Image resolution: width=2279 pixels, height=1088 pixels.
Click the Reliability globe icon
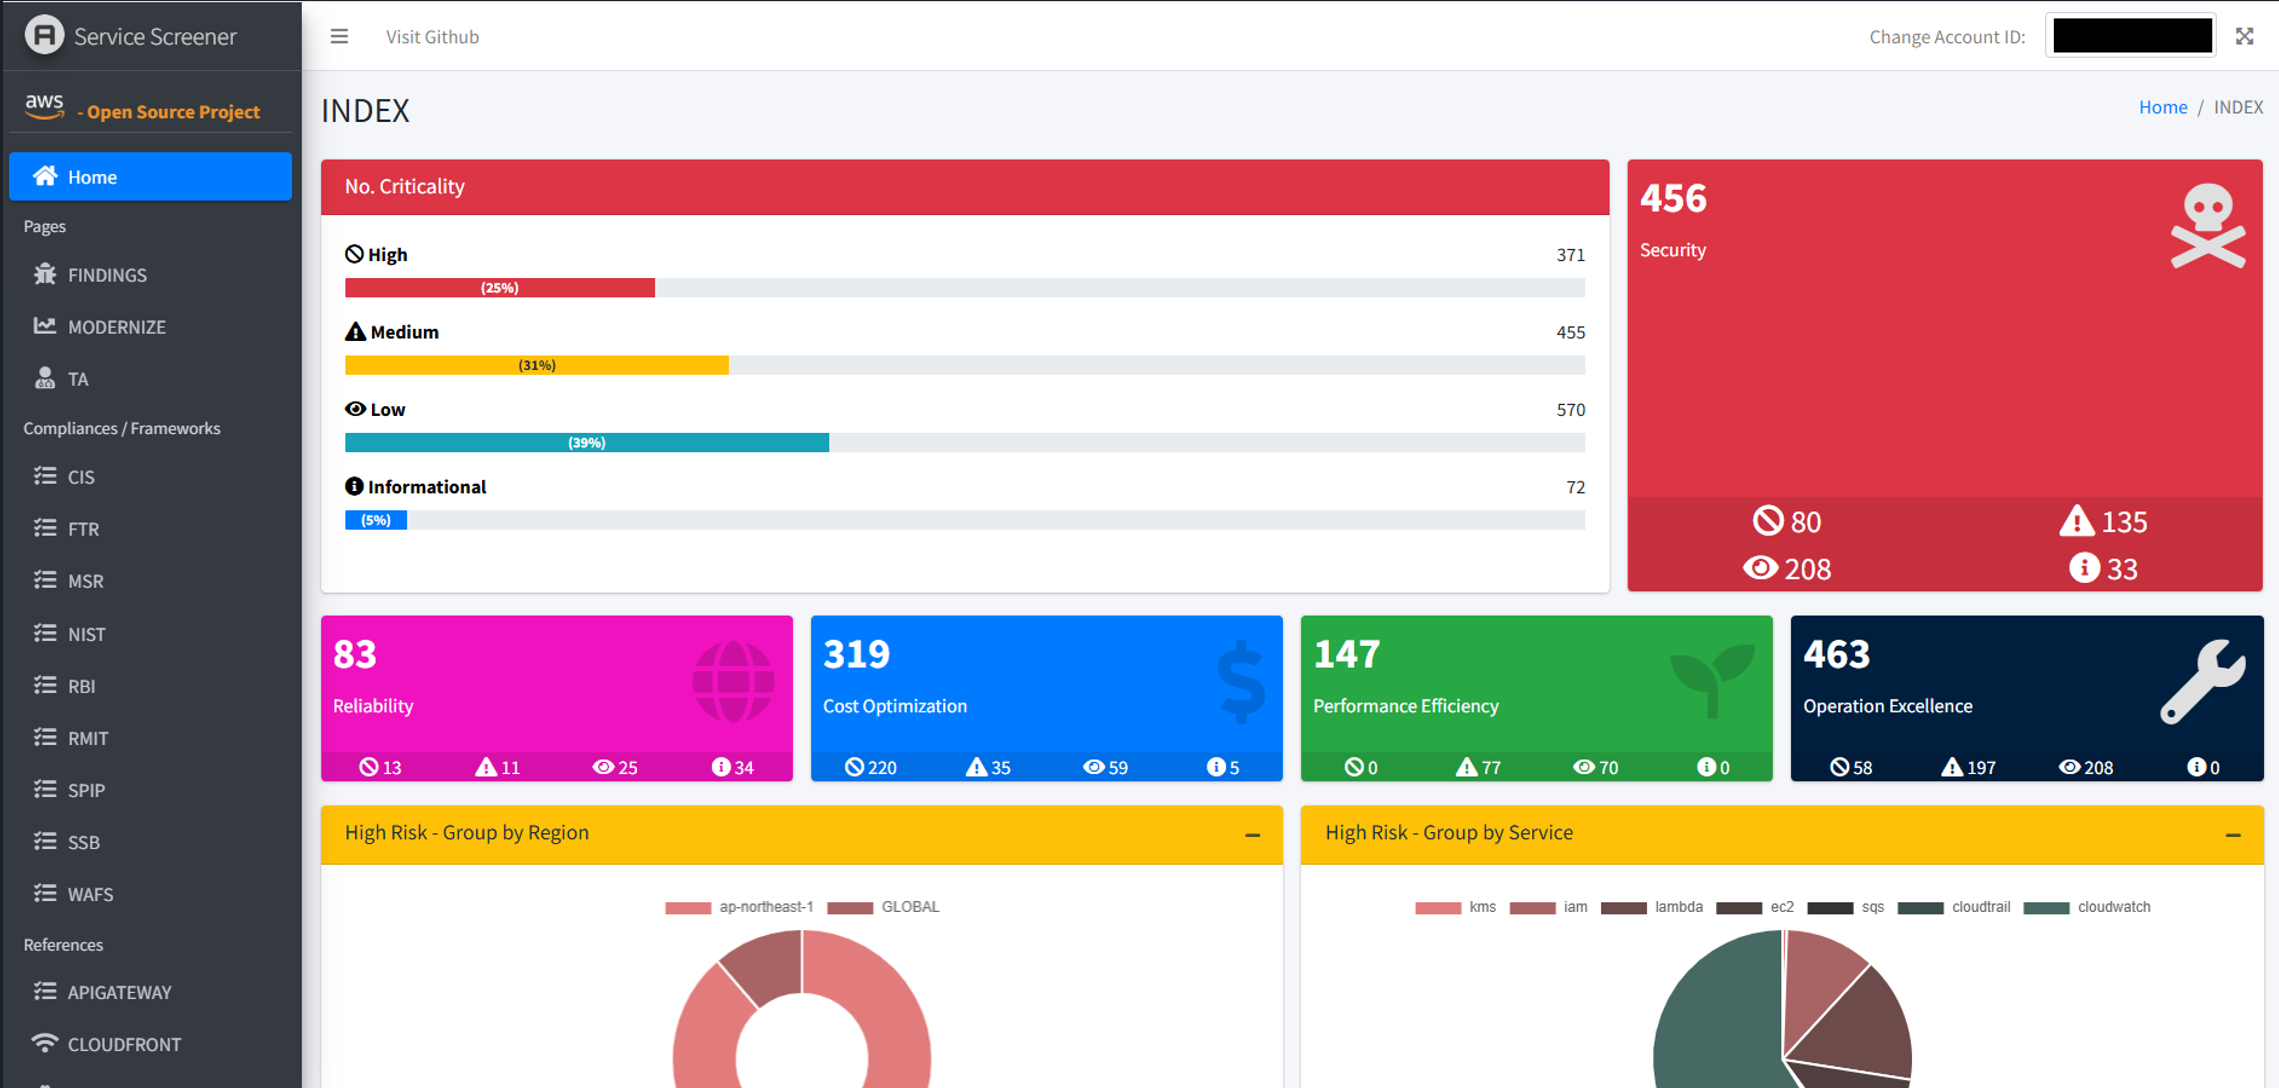click(734, 681)
